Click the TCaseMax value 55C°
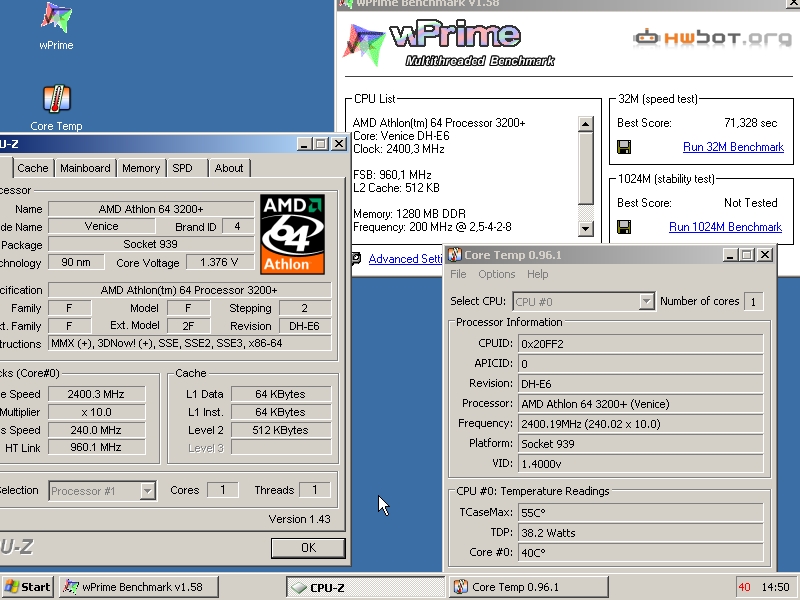 tap(640, 513)
